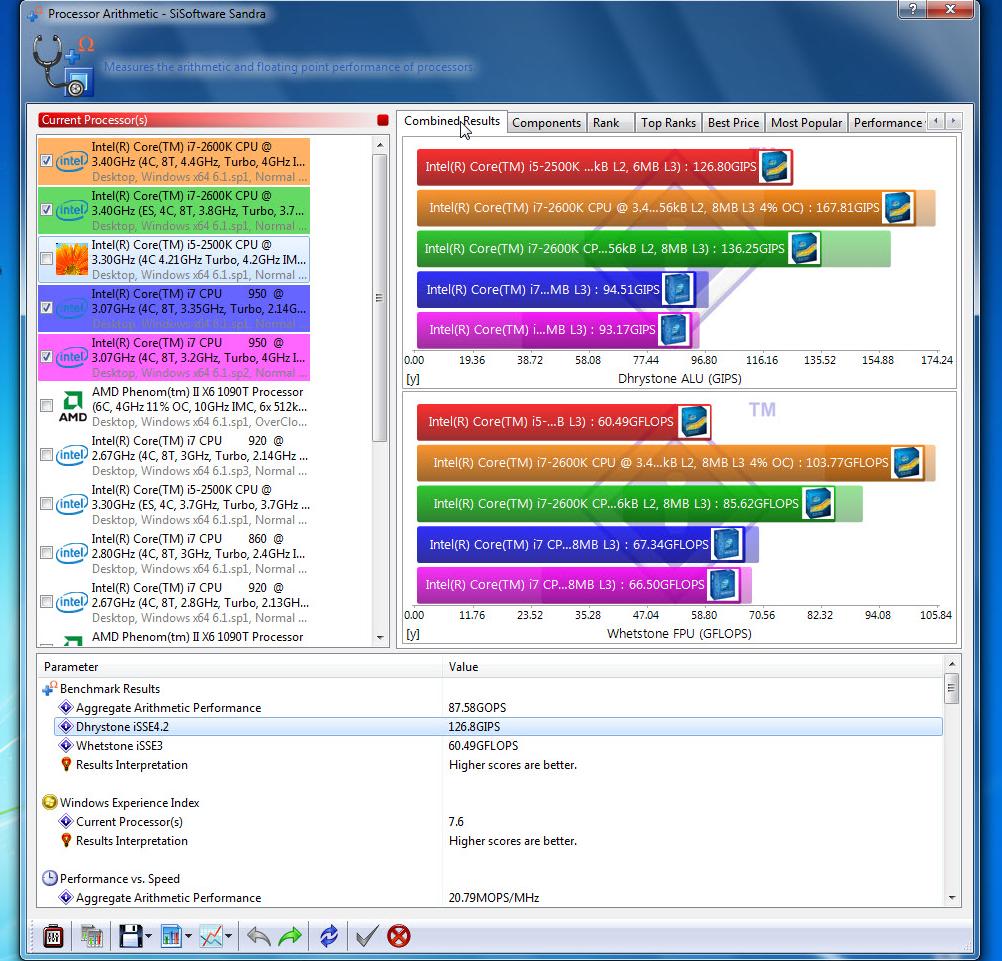Click the stethoscope benchmark logo in header
Image resolution: width=1002 pixels, height=961 pixels.
(63, 65)
